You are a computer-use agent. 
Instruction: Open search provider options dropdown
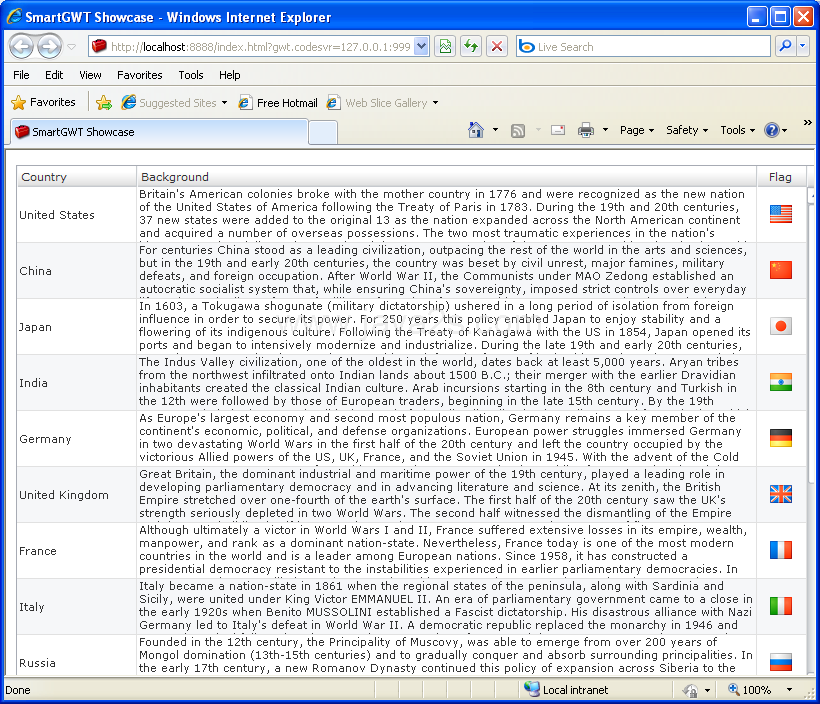pyautogui.click(x=803, y=47)
